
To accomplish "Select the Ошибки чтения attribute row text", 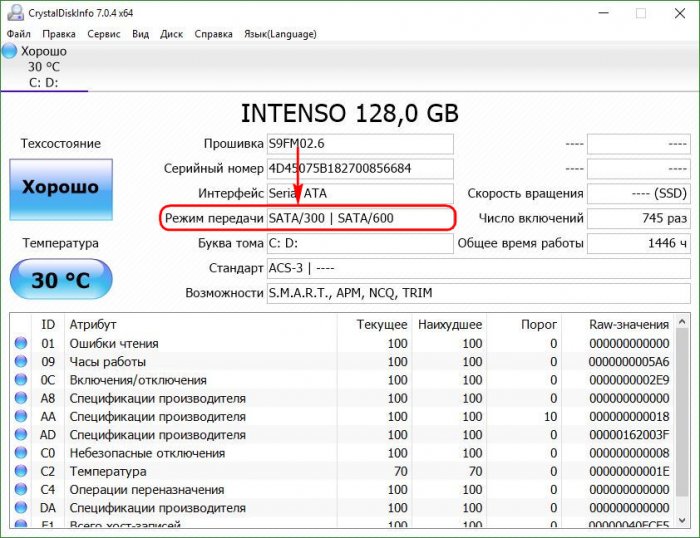I will (114, 343).
